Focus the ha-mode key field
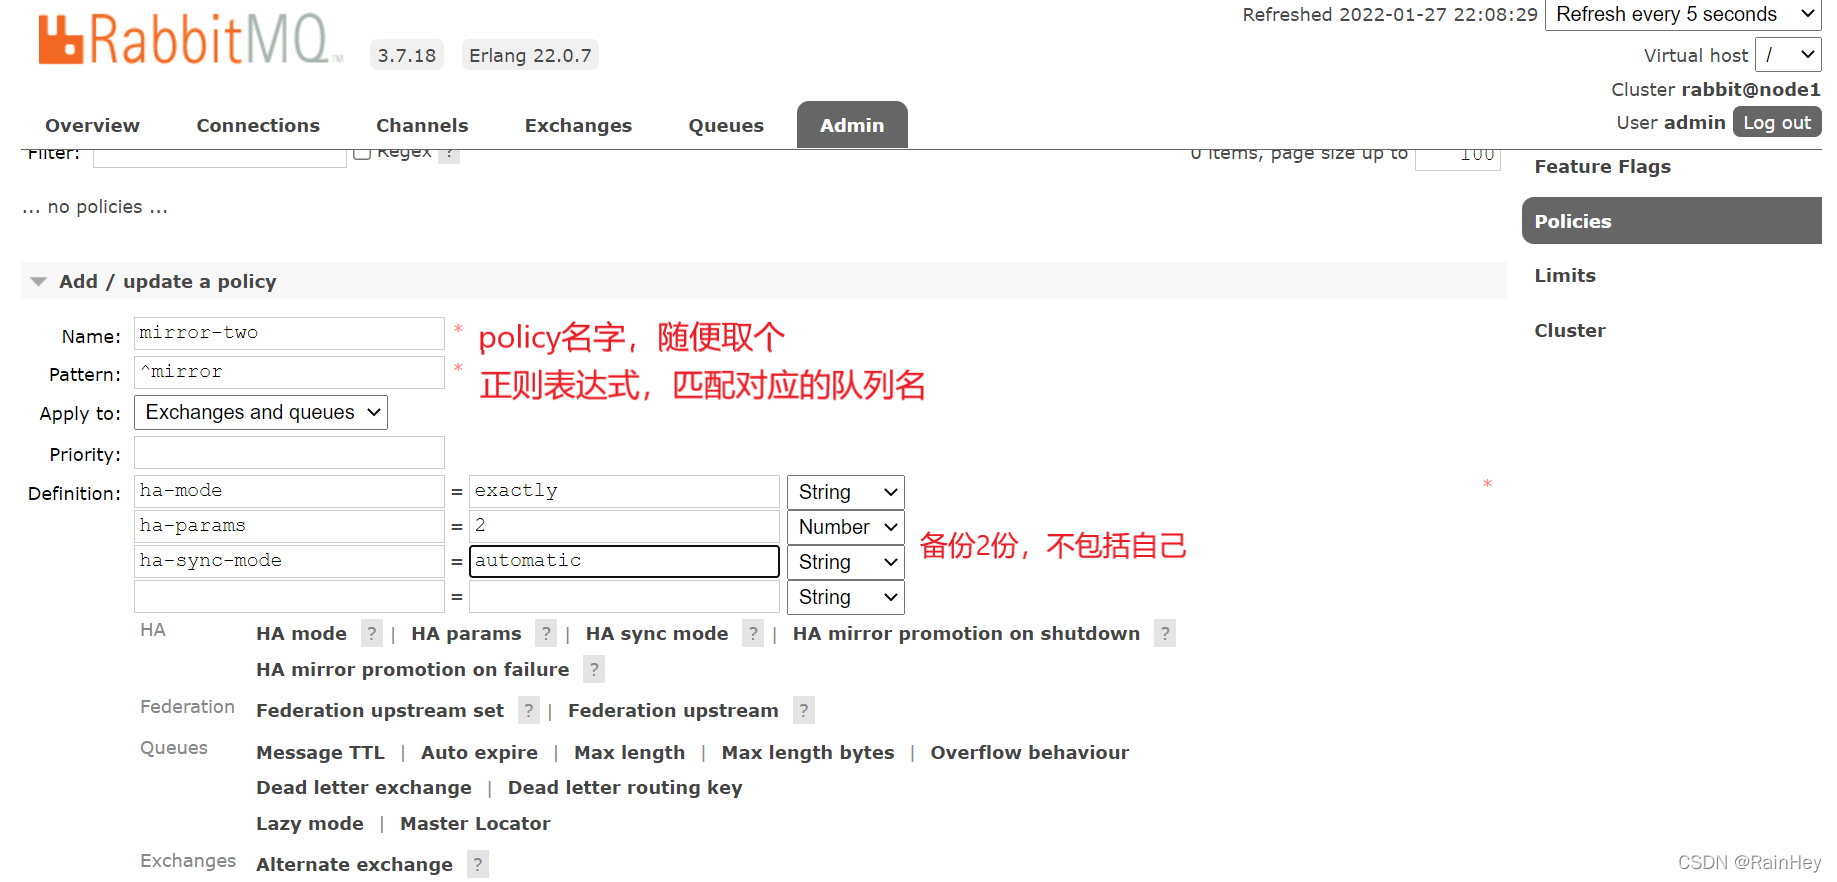The image size is (1837, 882). [289, 491]
